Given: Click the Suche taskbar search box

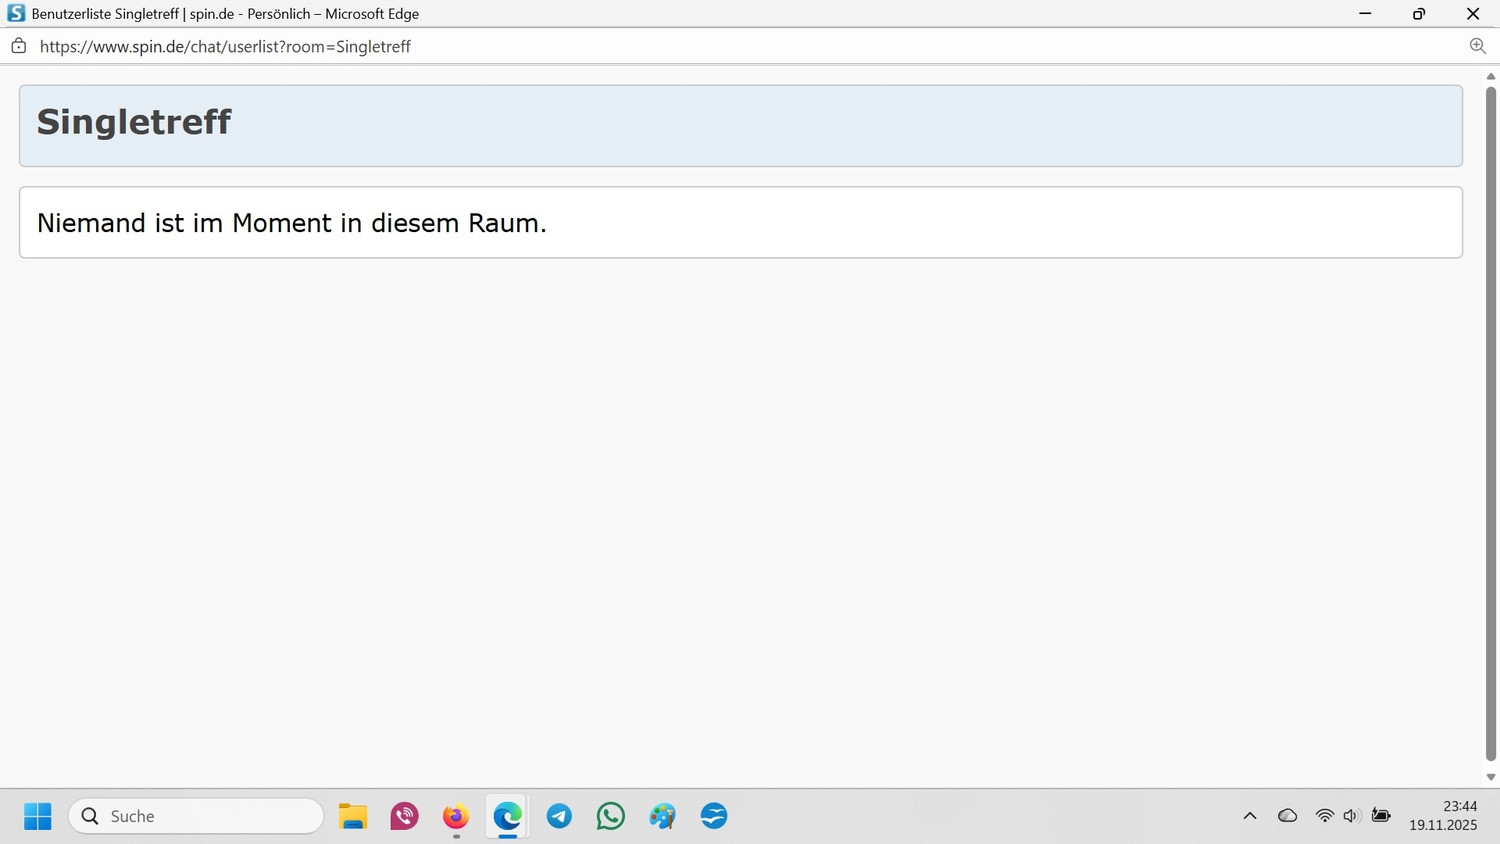Looking at the screenshot, I should click(196, 816).
